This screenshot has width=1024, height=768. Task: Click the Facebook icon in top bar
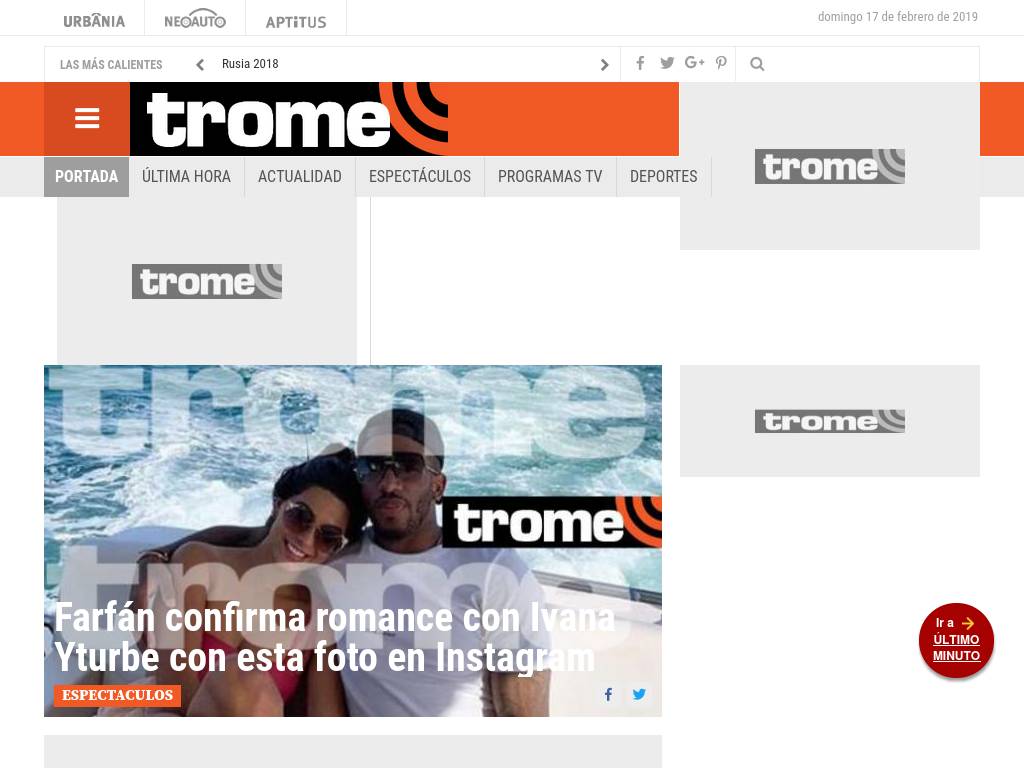point(641,63)
